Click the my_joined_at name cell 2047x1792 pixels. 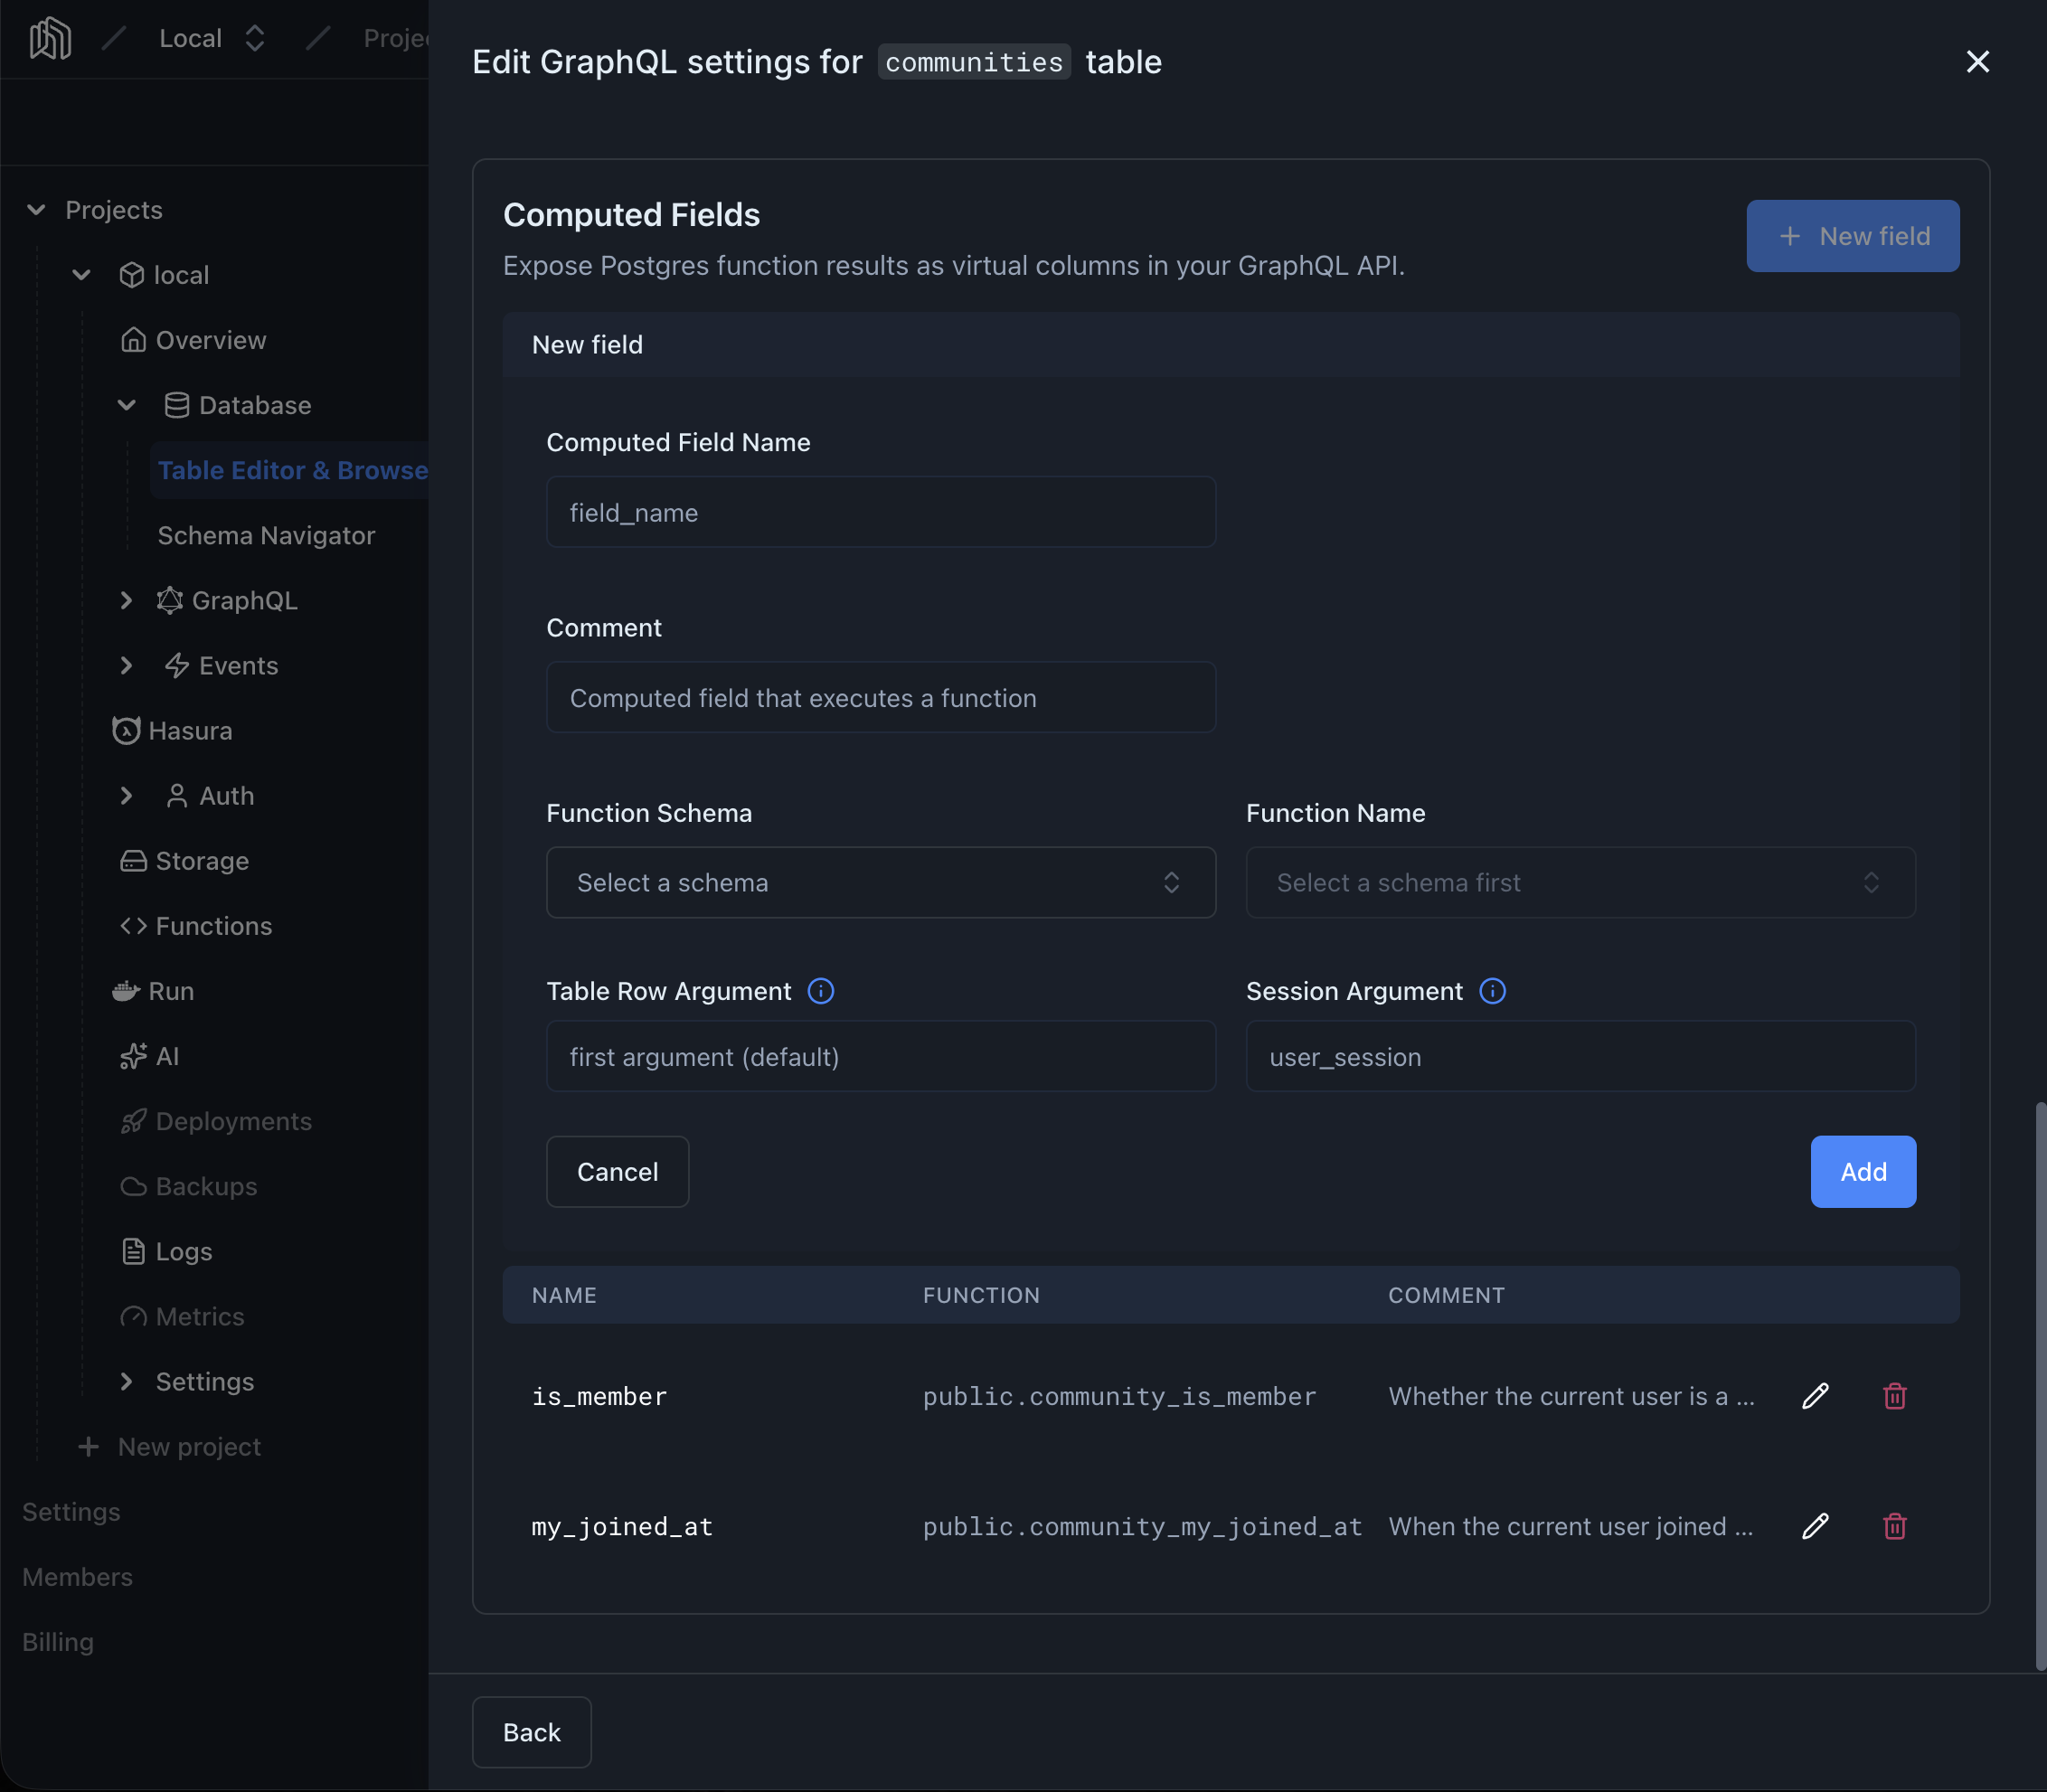click(621, 1526)
